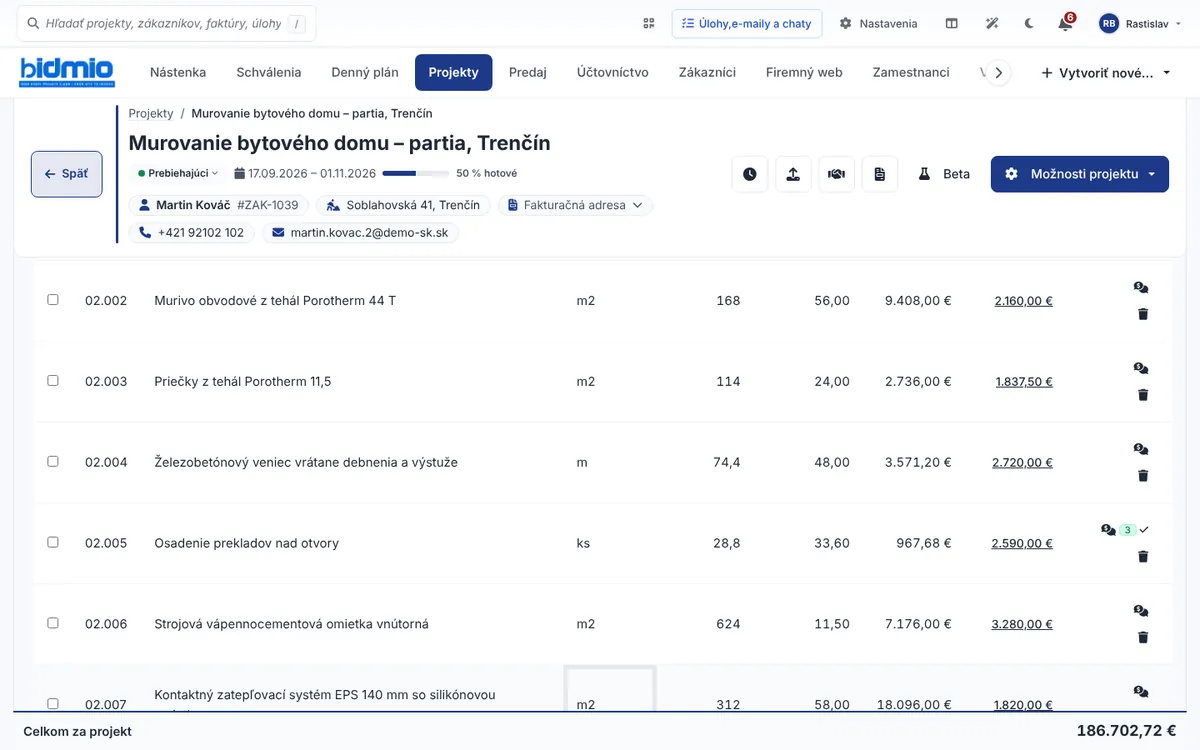Expand the Fakturačná adresa dropdown
1200x750 pixels.
(x=575, y=205)
